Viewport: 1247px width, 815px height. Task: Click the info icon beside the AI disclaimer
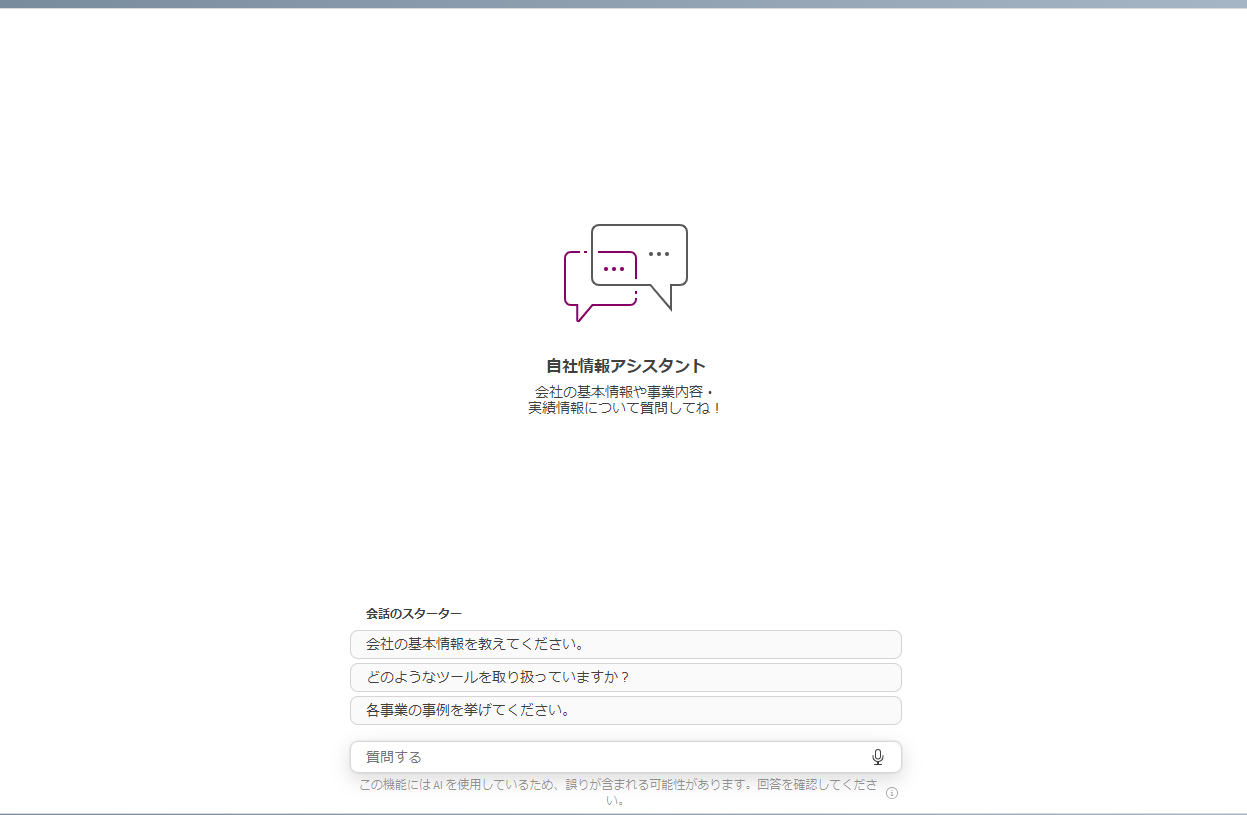(x=892, y=793)
